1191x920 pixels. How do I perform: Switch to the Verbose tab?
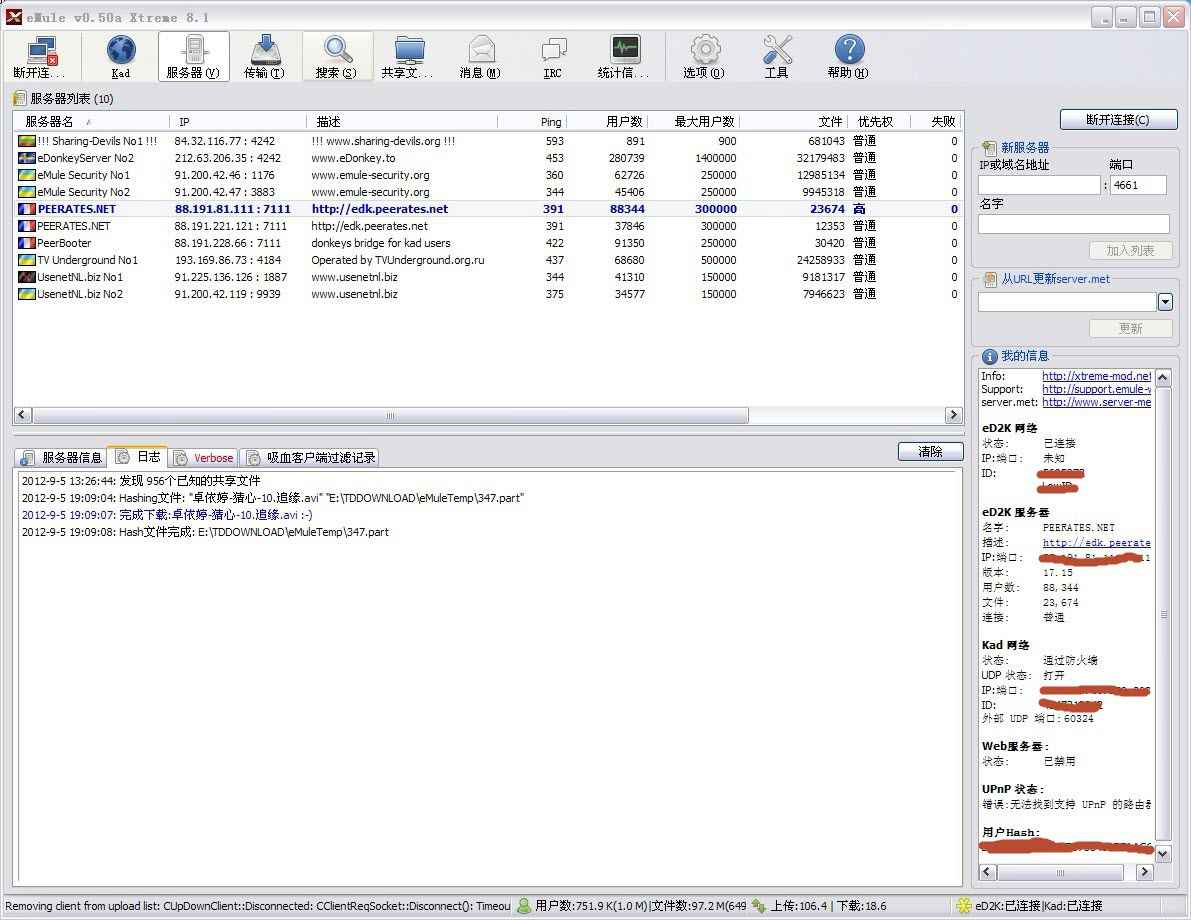tap(204, 457)
